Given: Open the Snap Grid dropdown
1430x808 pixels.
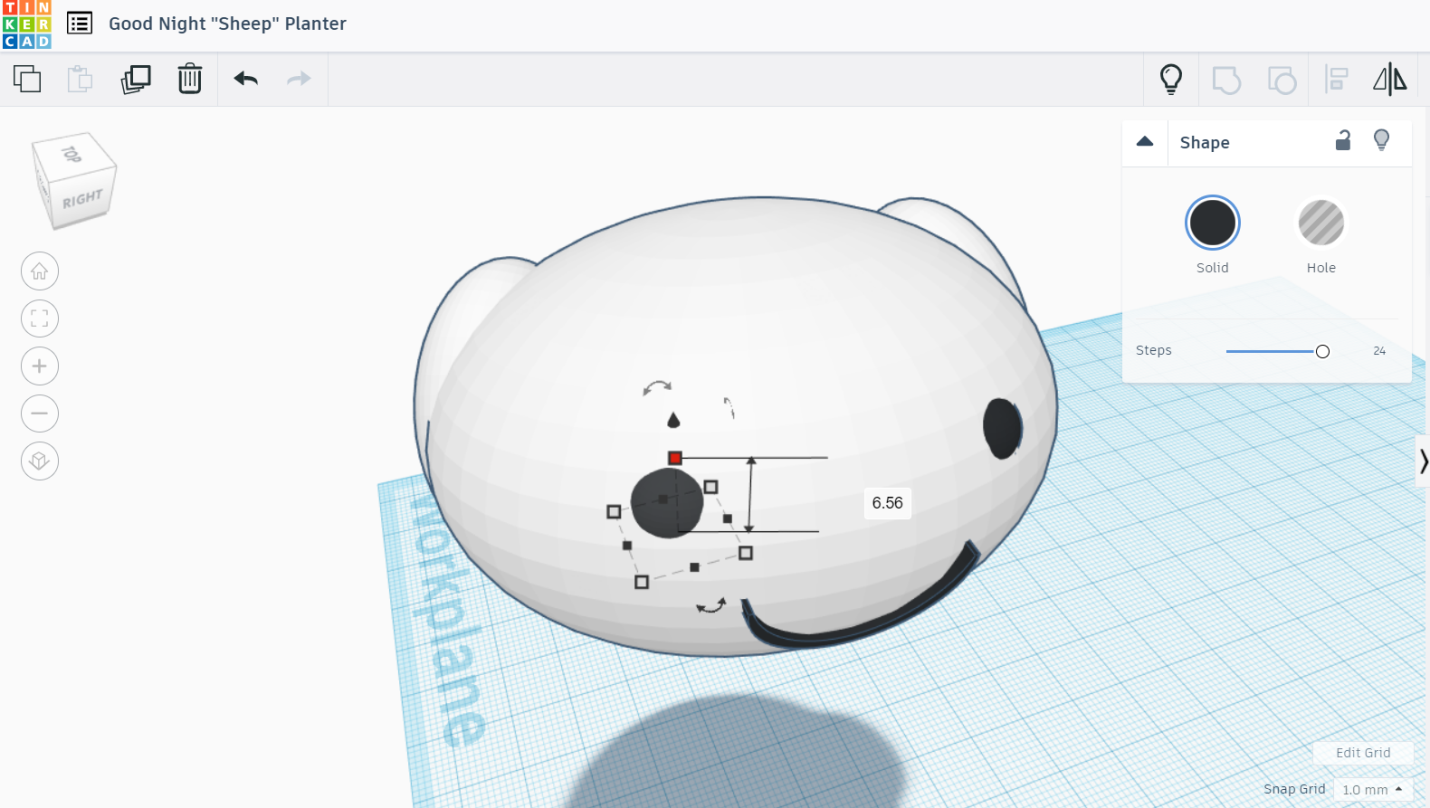Looking at the screenshot, I should point(1373,790).
